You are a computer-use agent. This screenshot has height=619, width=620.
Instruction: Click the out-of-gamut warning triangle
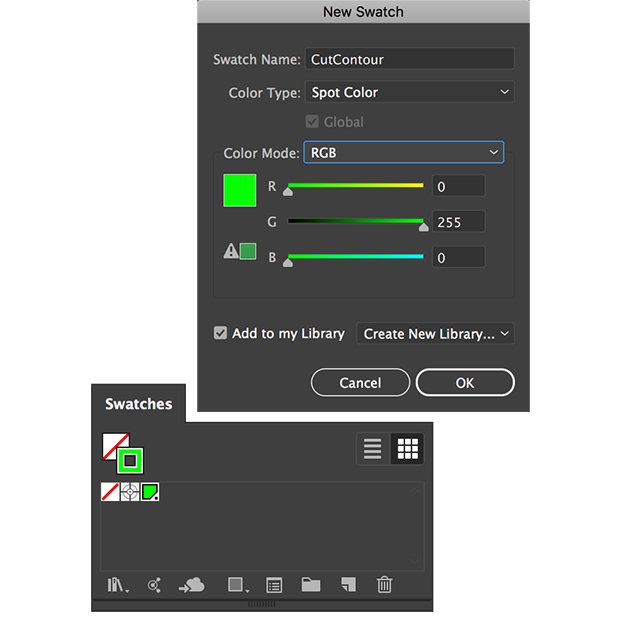[x=231, y=251]
